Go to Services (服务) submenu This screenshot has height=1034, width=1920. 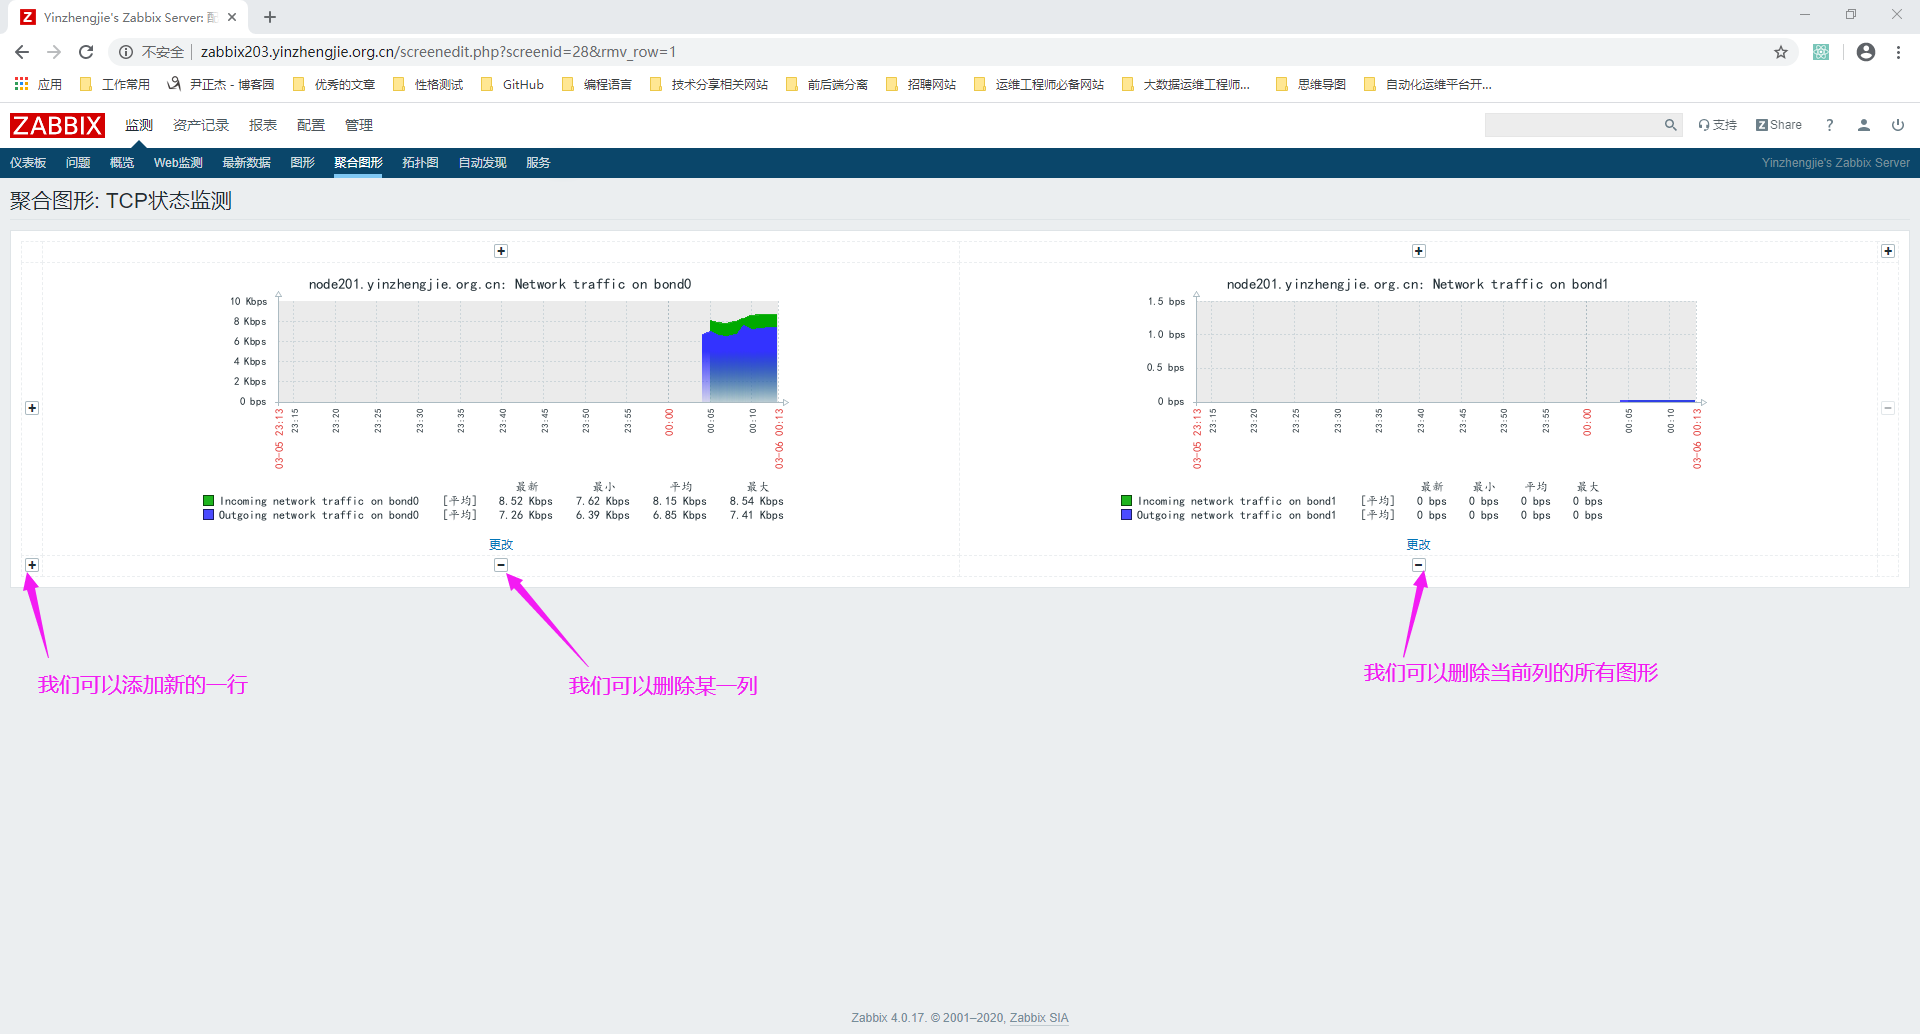(538, 163)
